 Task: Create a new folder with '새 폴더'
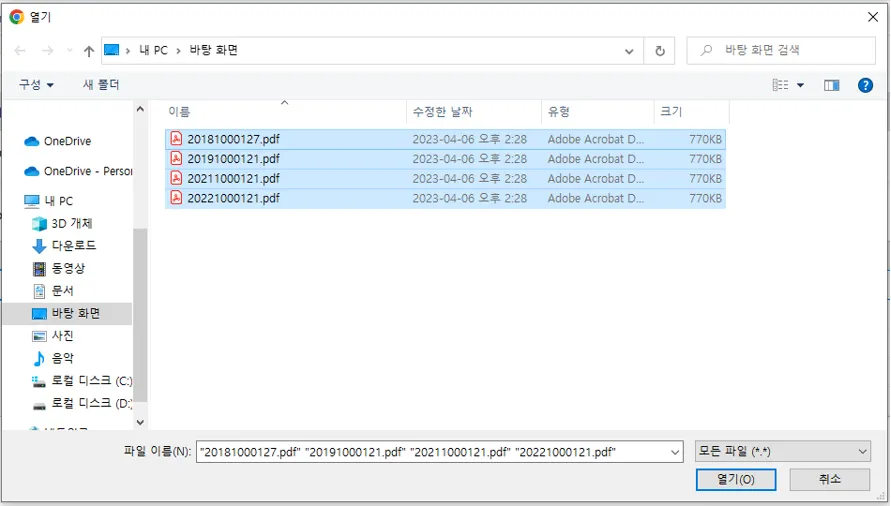(x=101, y=85)
